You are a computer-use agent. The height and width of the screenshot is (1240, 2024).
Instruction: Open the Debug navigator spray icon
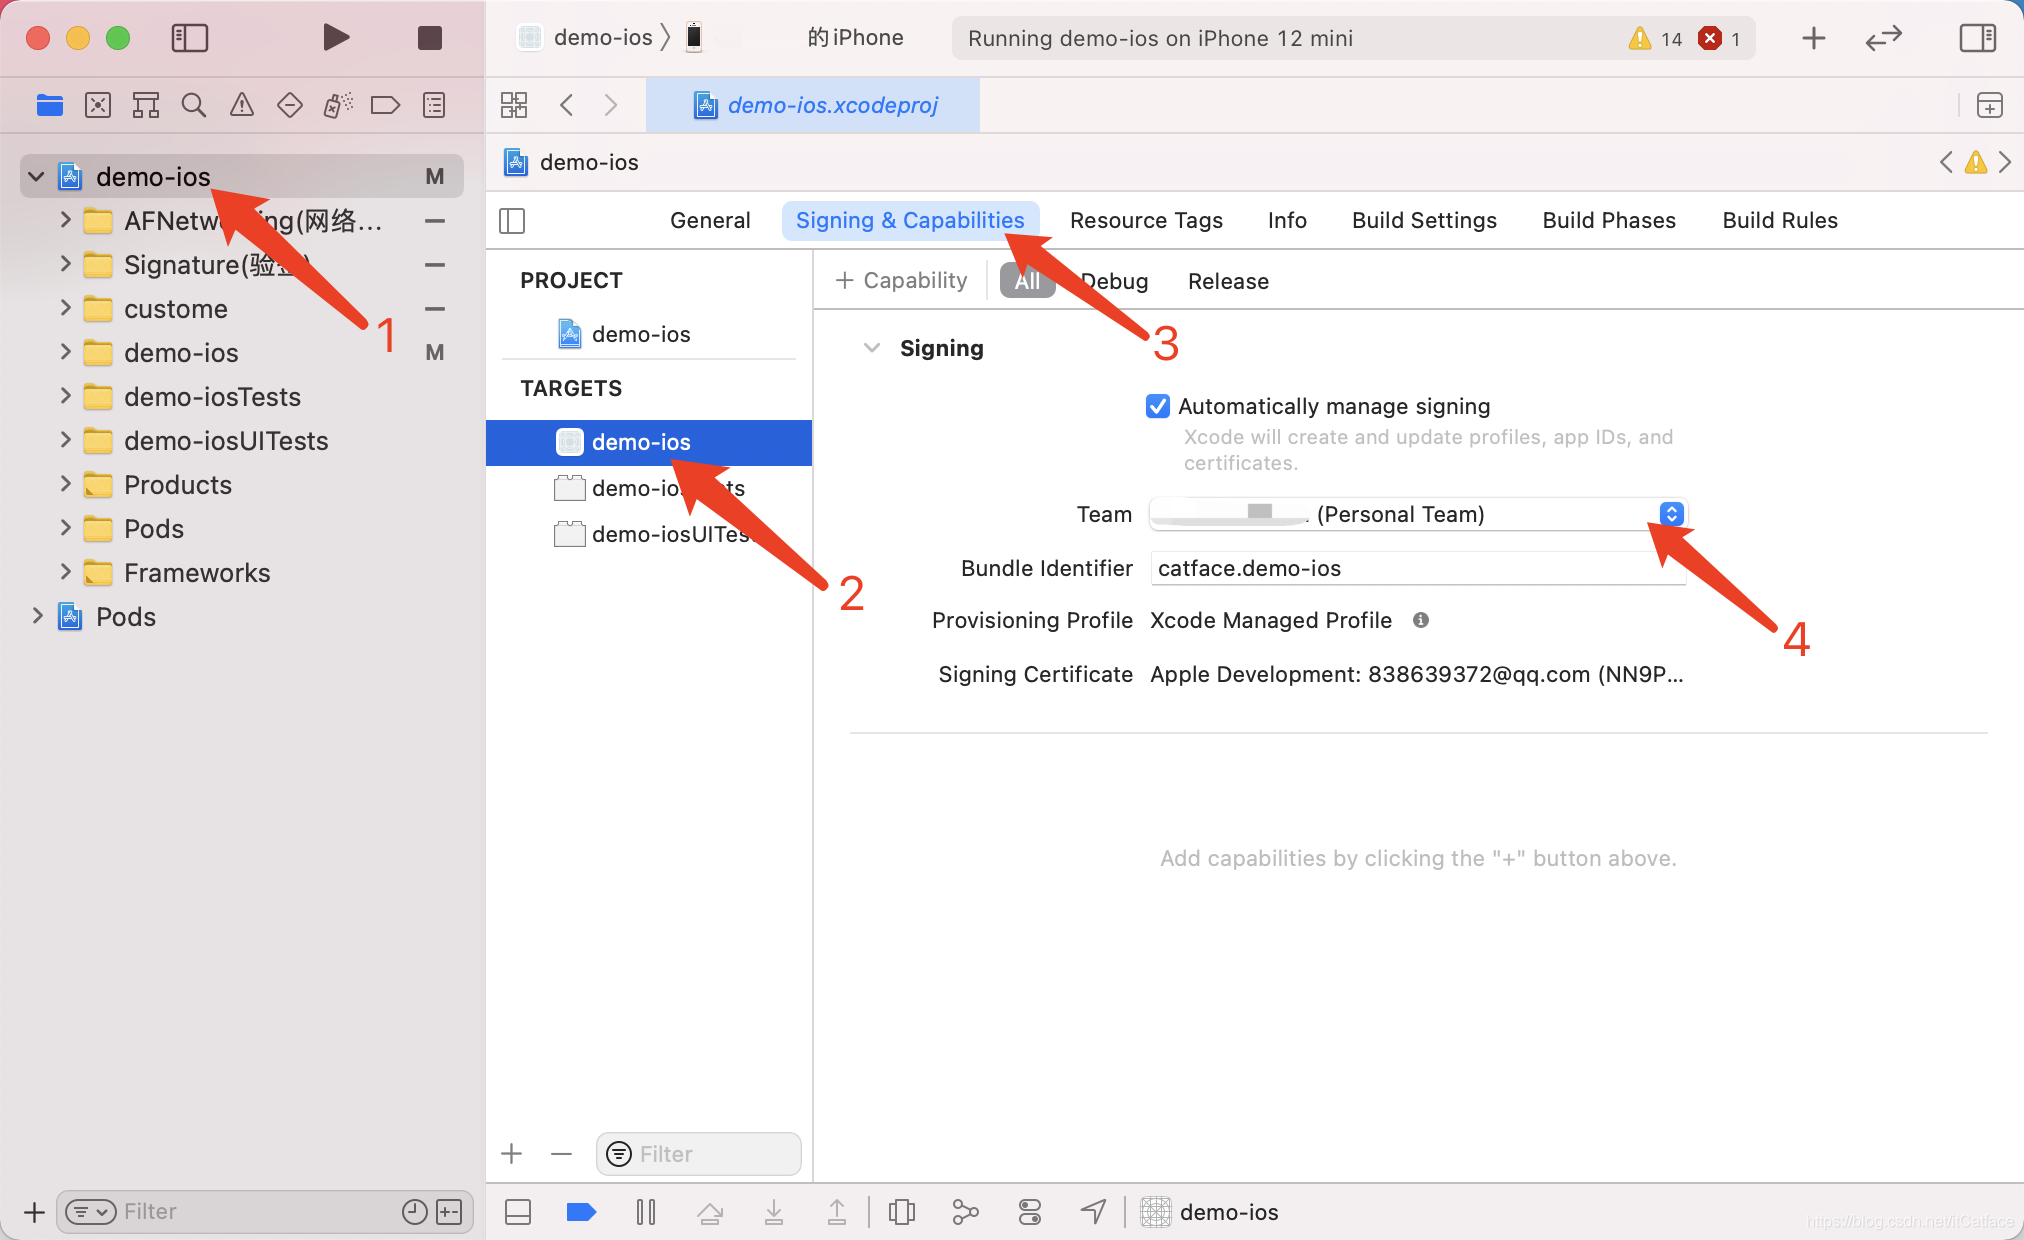click(x=338, y=105)
